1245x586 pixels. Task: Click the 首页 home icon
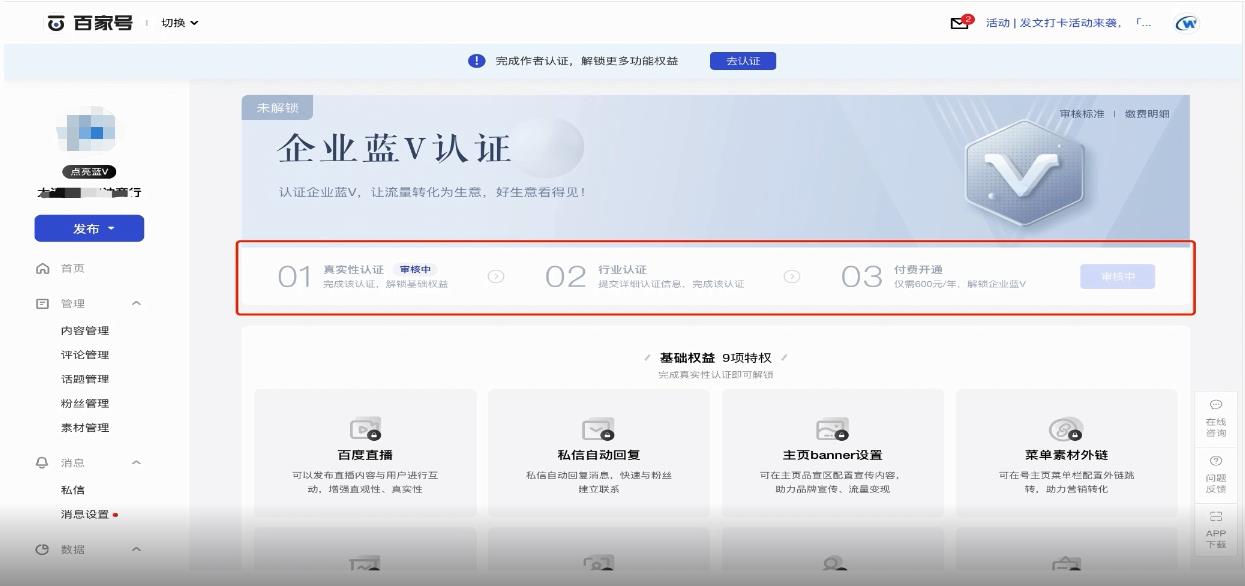pyautogui.click(x=42, y=269)
